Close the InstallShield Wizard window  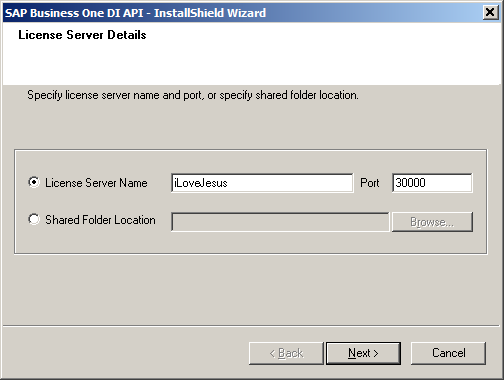pyautogui.click(x=490, y=13)
